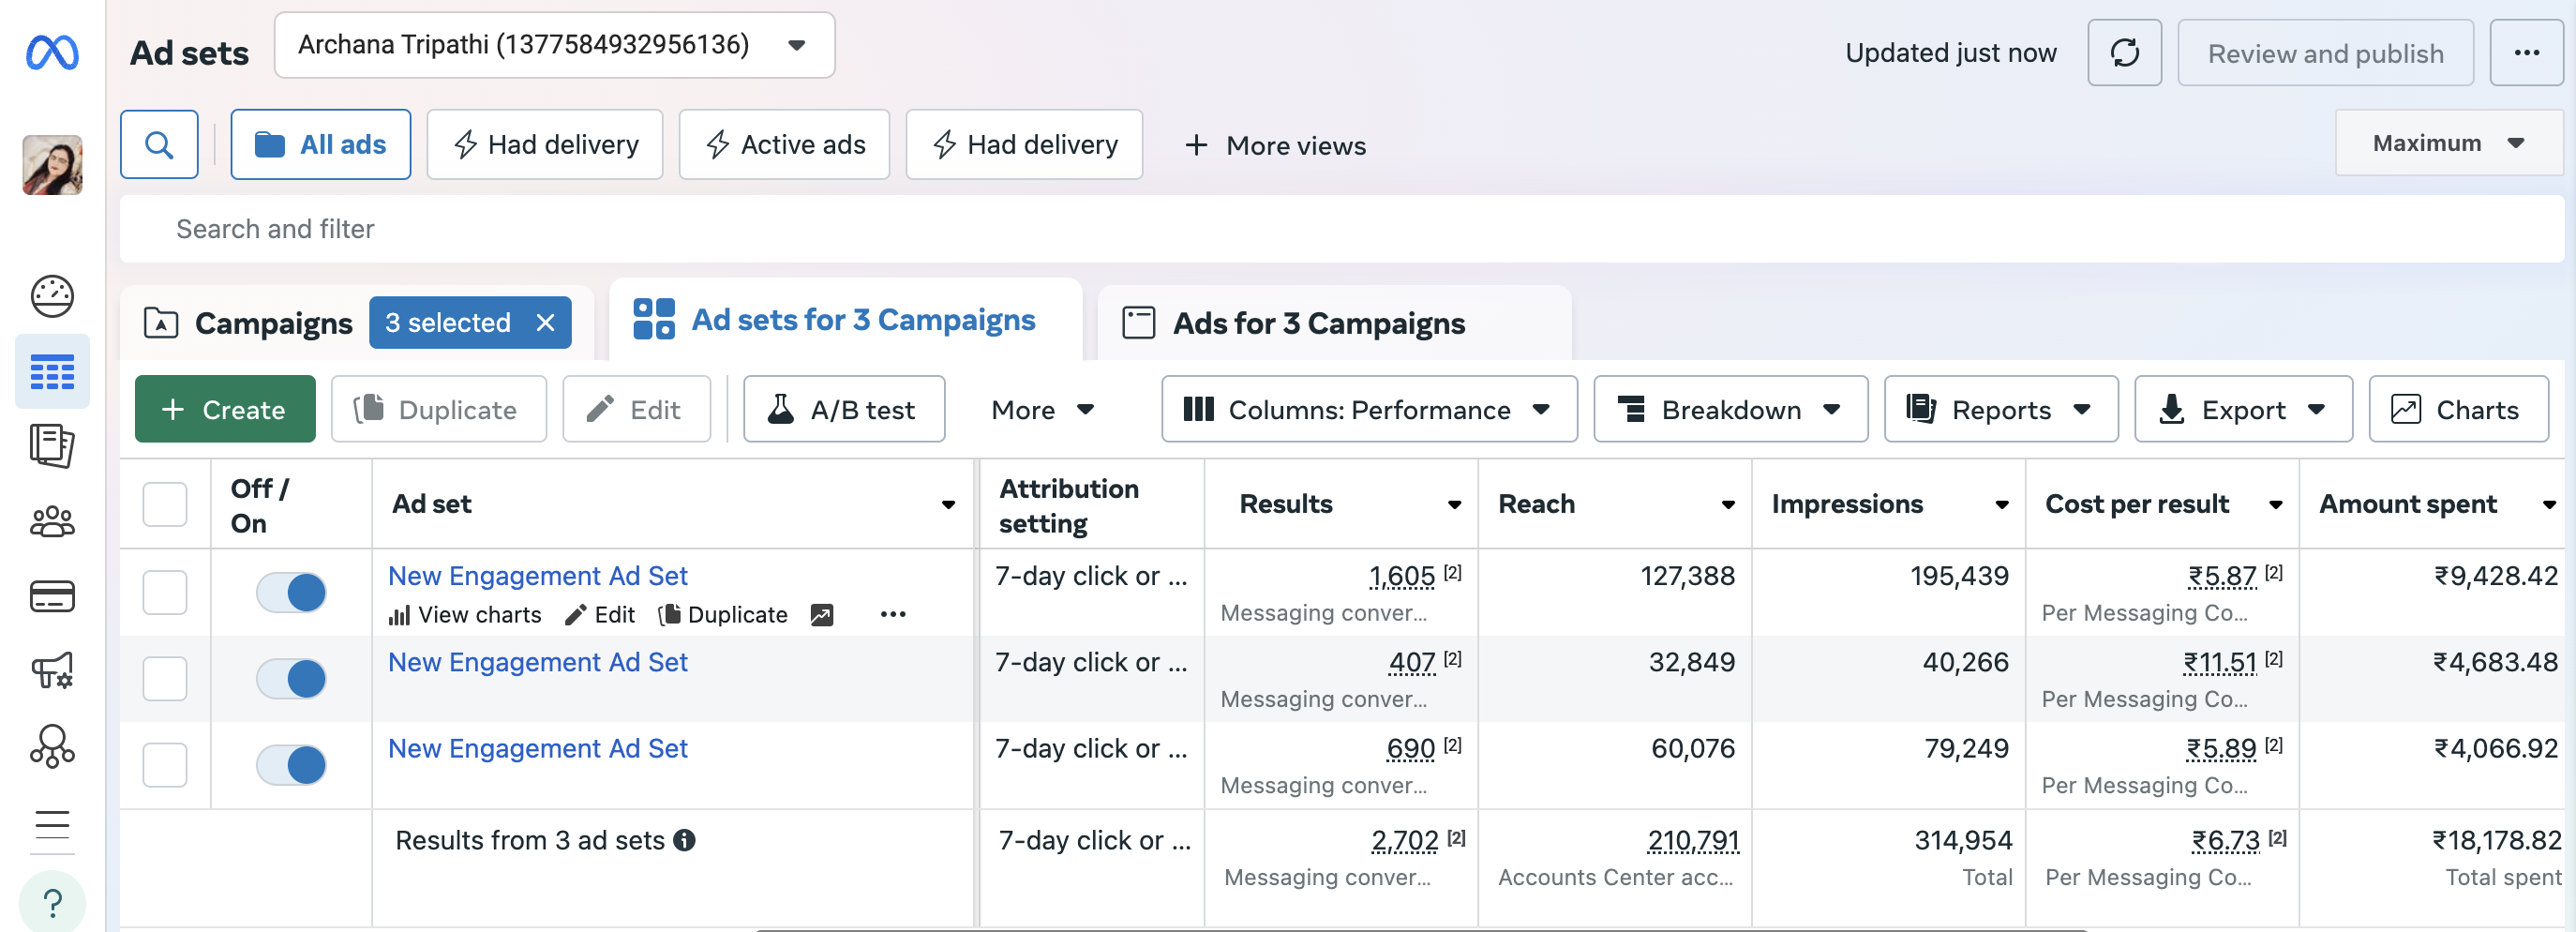Switch to the Campaigns tab
Screen dimensions: 2576x932
272,323
